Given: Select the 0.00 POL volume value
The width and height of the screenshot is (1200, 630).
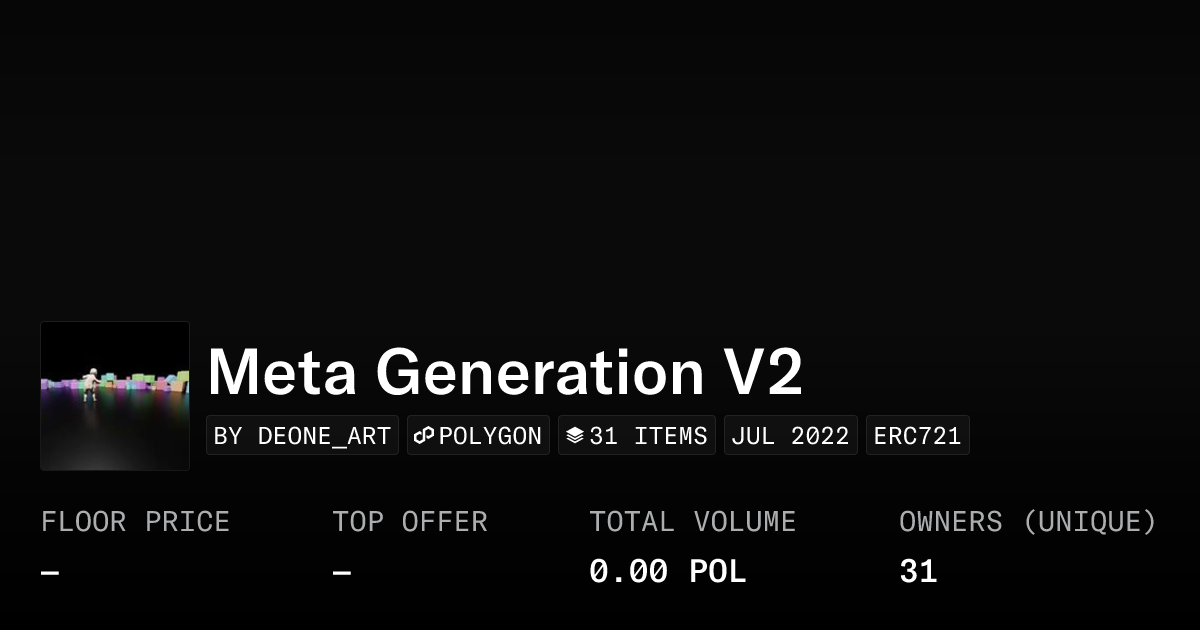Looking at the screenshot, I should (667, 572).
